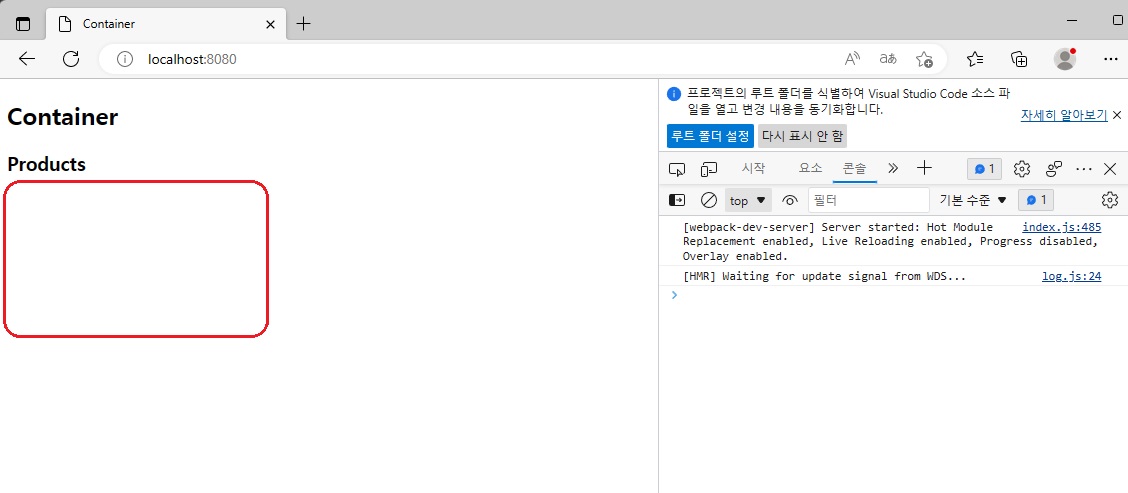
Task: Open the log.js:24 source link
Action: coord(1071,276)
